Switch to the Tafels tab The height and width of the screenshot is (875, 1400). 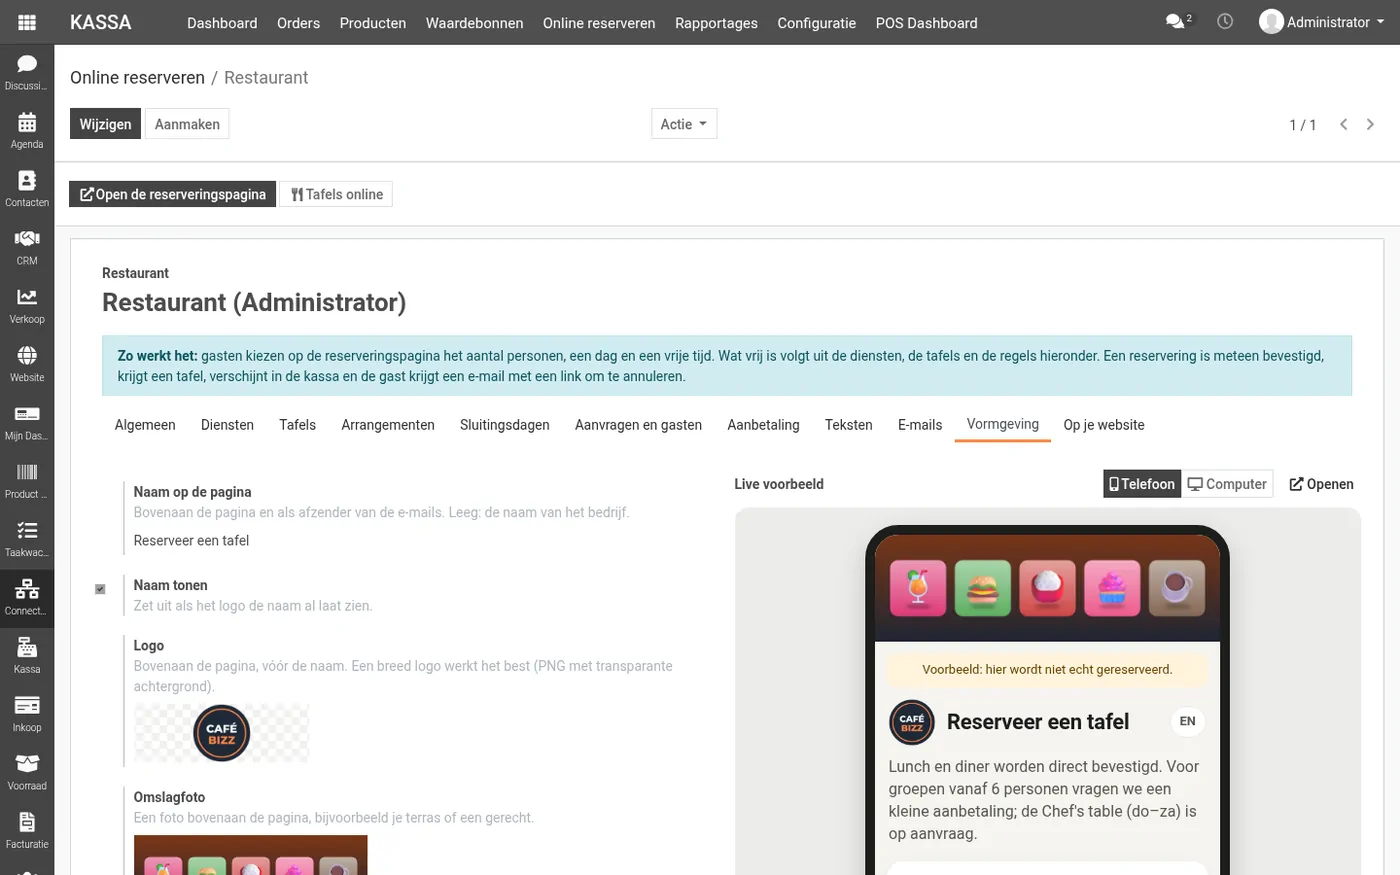pyautogui.click(x=297, y=425)
